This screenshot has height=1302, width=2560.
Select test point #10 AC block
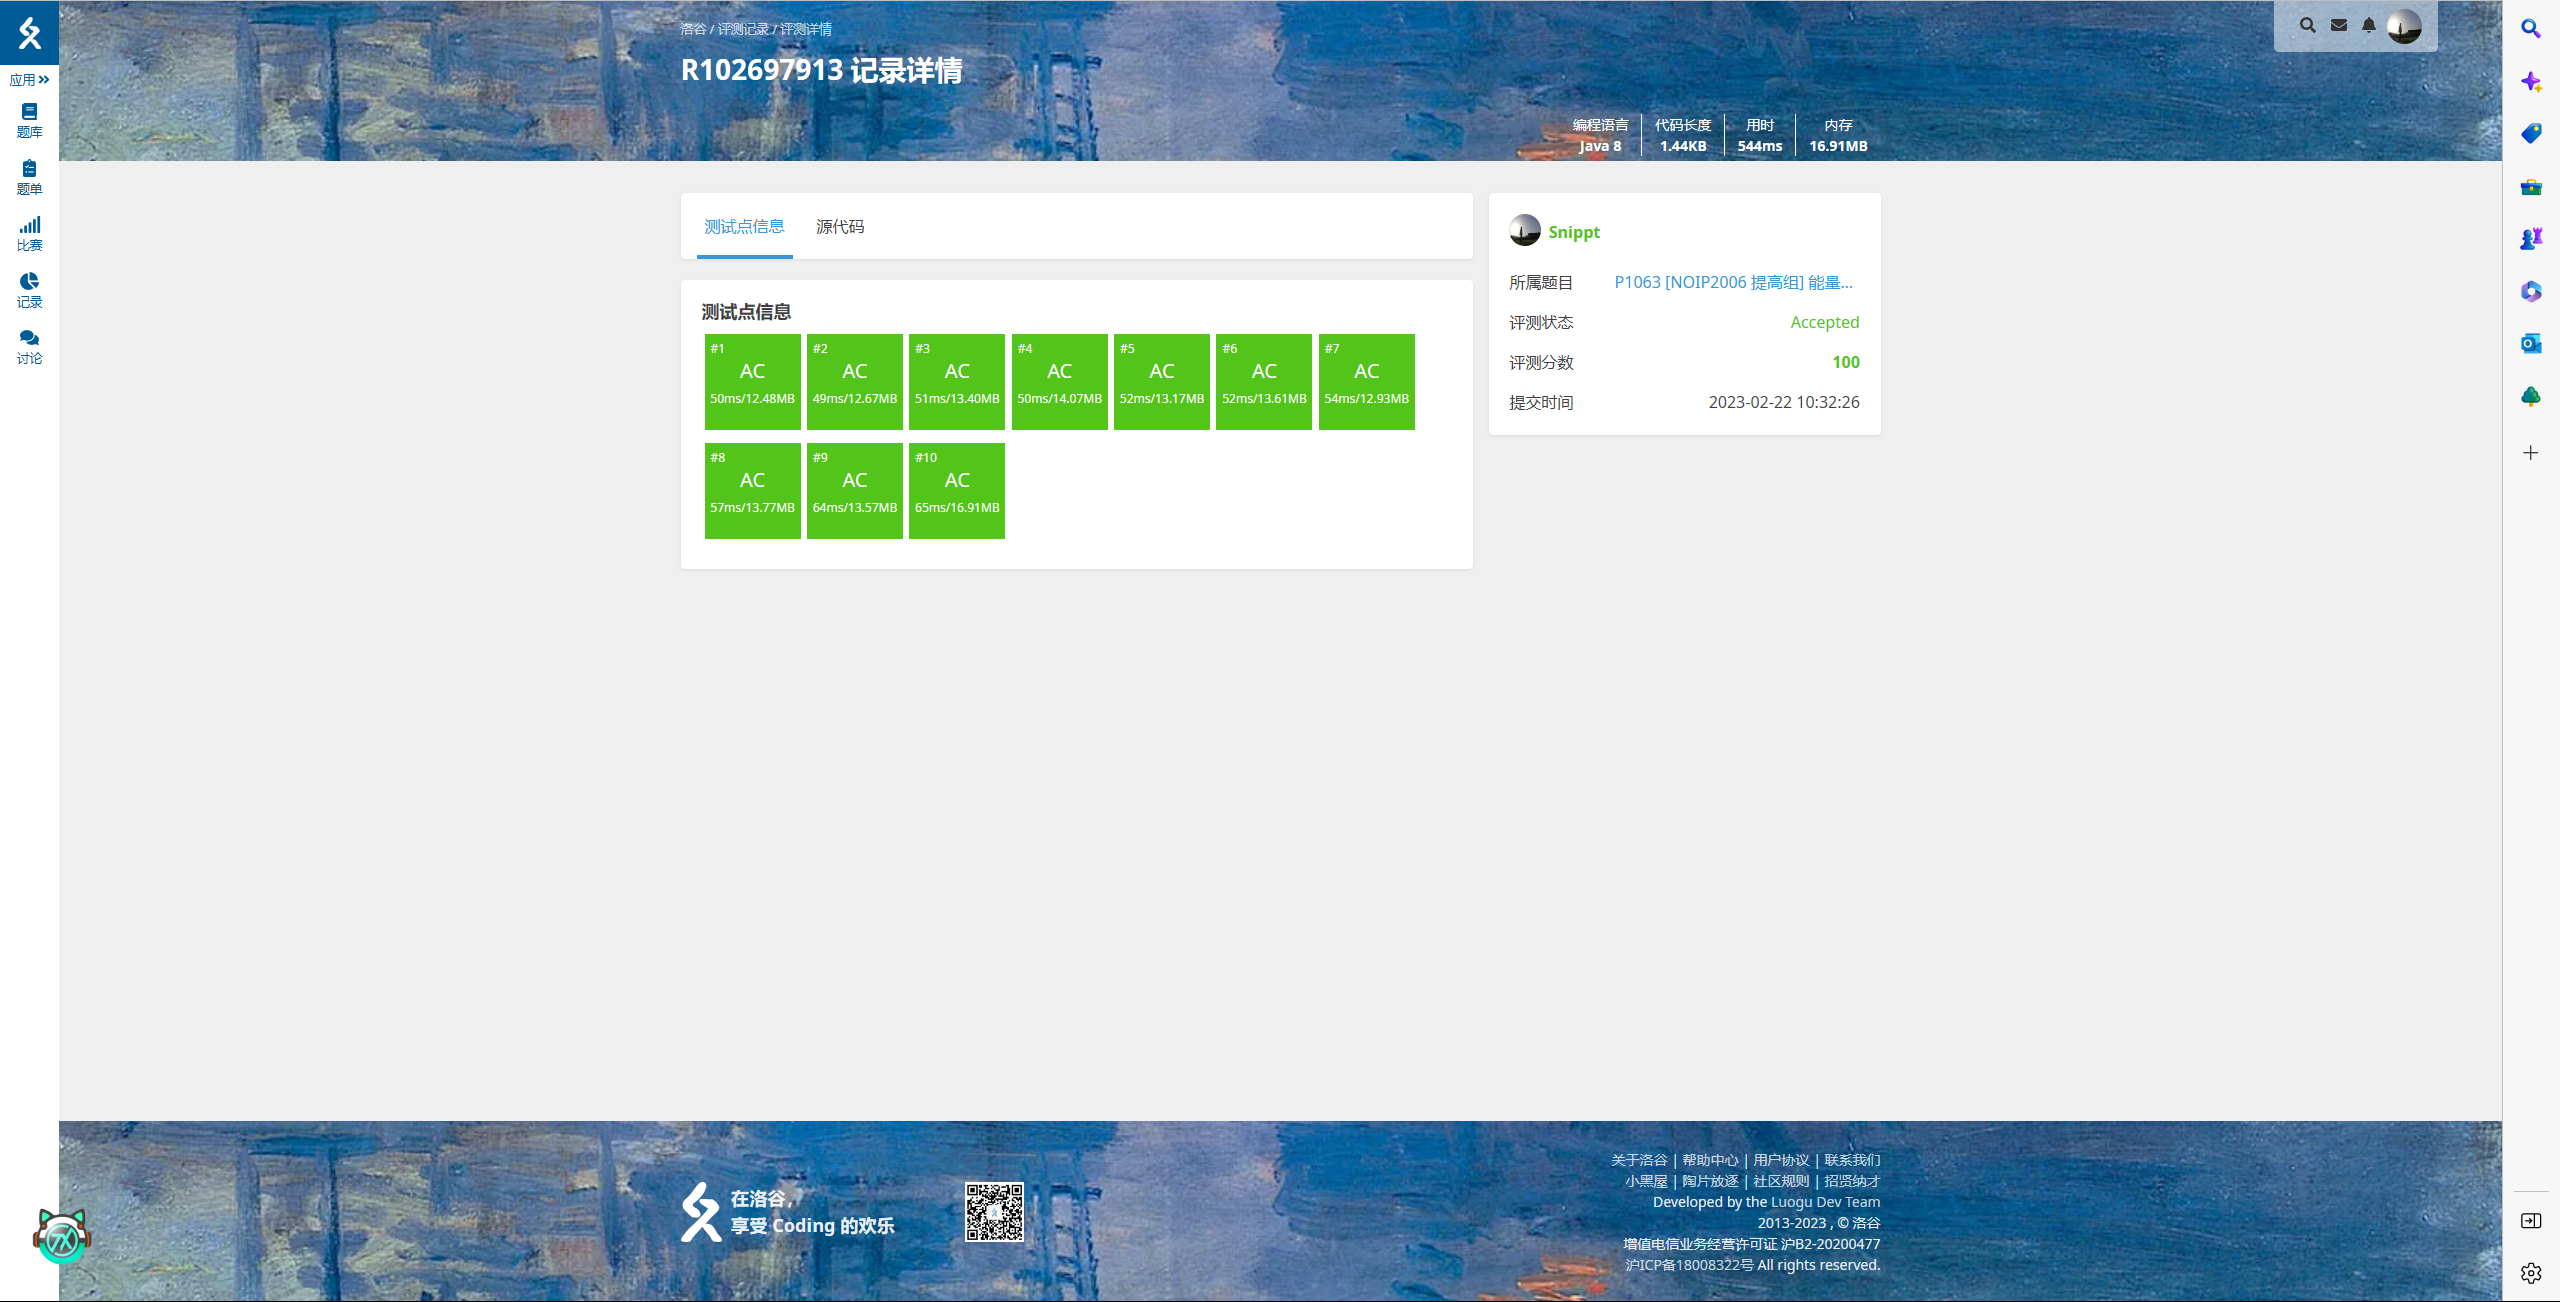[957, 491]
